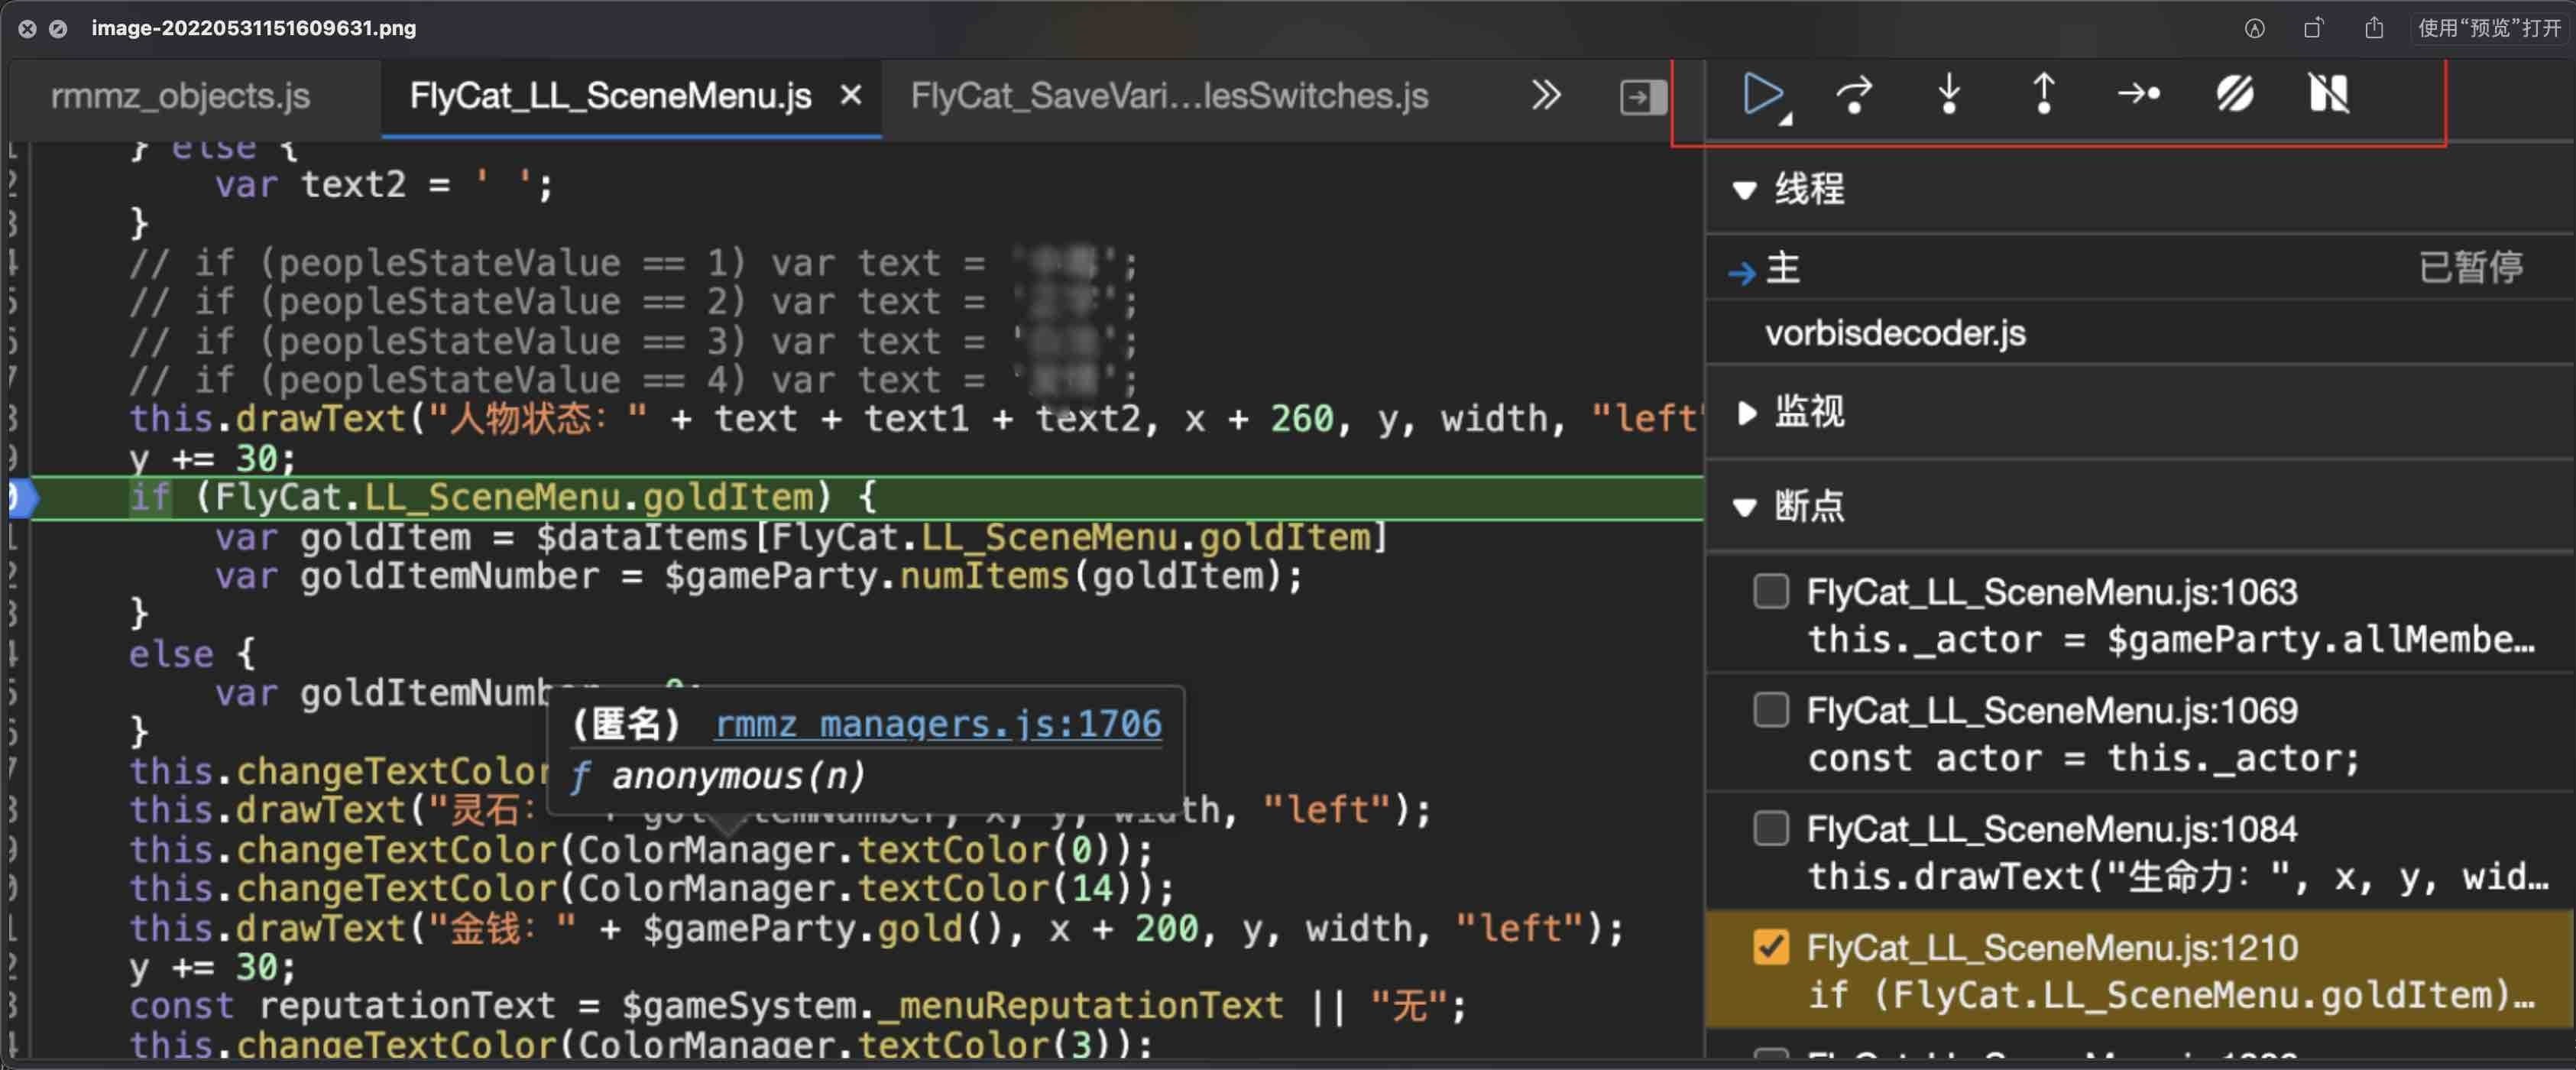The height and width of the screenshot is (1070, 2576).
Task: Expand the 监视 watch section
Action: [x=1746, y=412]
